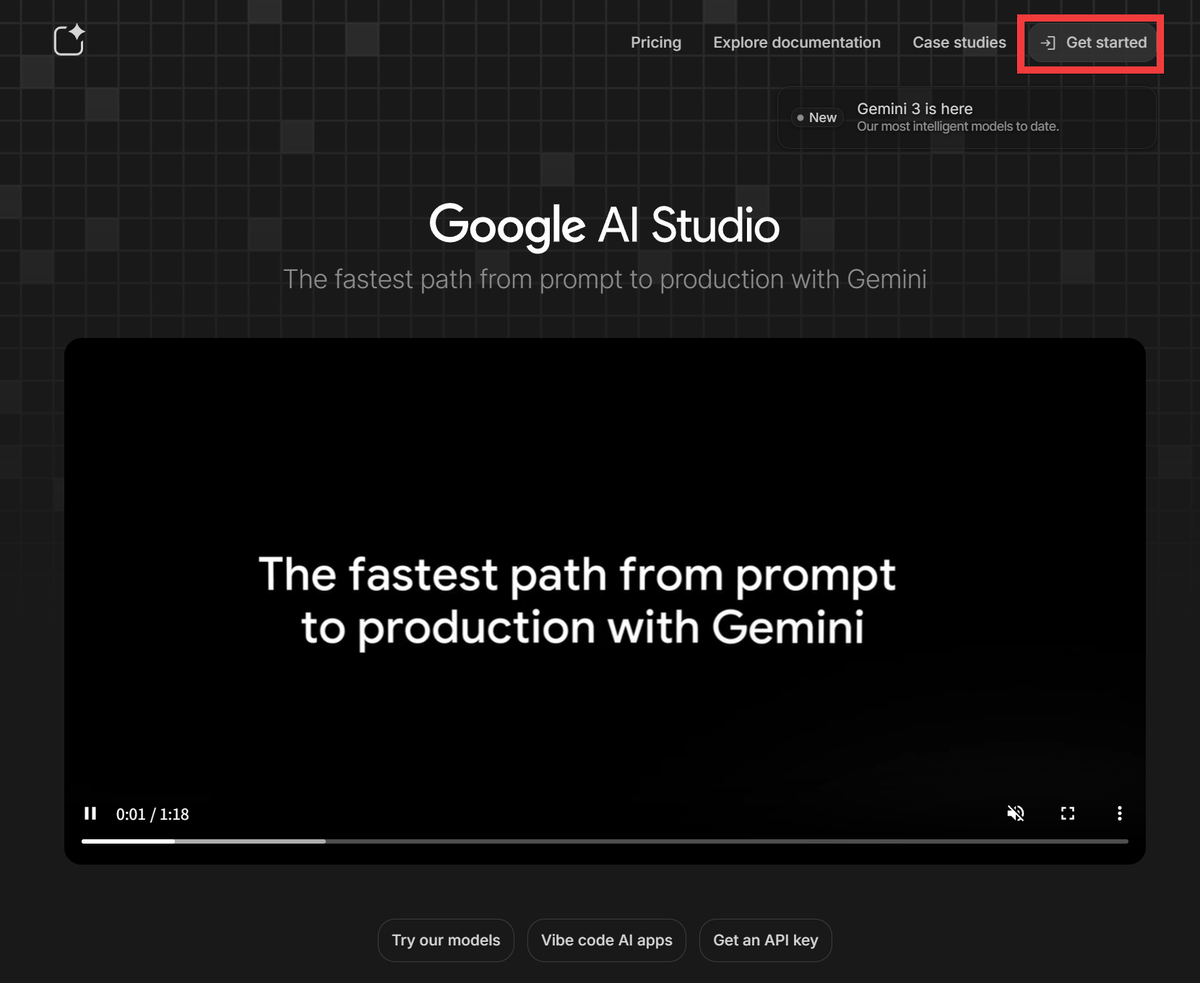The height and width of the screenshot is (983, 1200).
Task: Click the large Google AI Studio heading
Action: pyautogui.click(x=604, y=225)
